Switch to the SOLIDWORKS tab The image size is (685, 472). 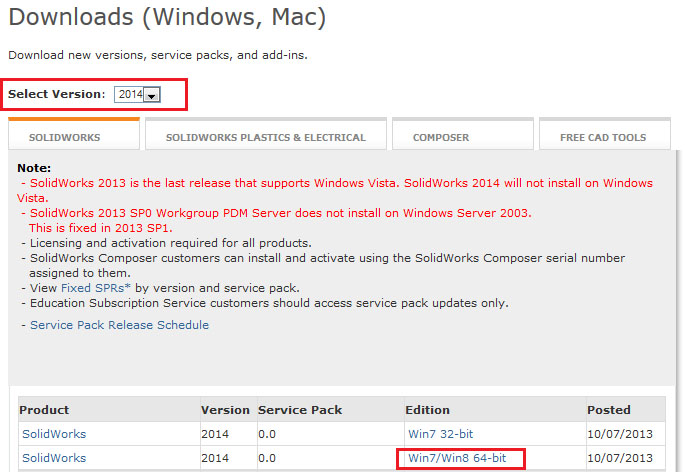click(x=64, y=137)
